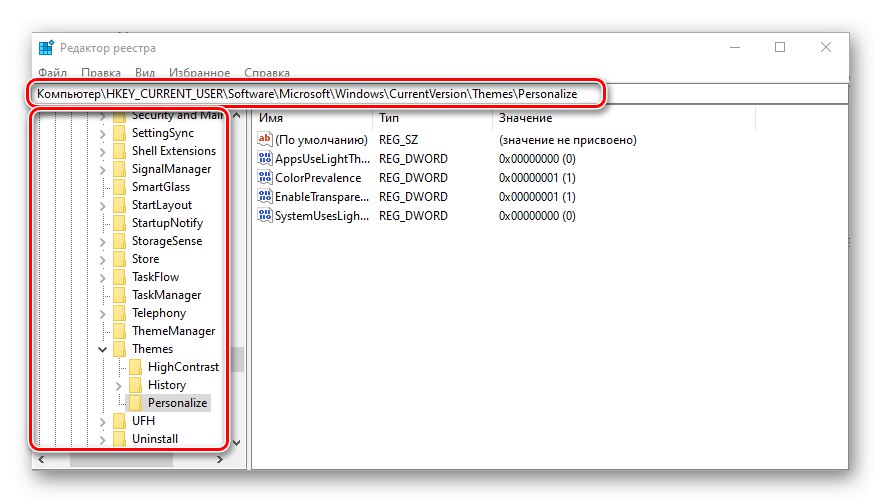The height and width of the screenshot is (503, 882).
Task: Select the Uninstall folder icon
Action: [x=119, y=439]
